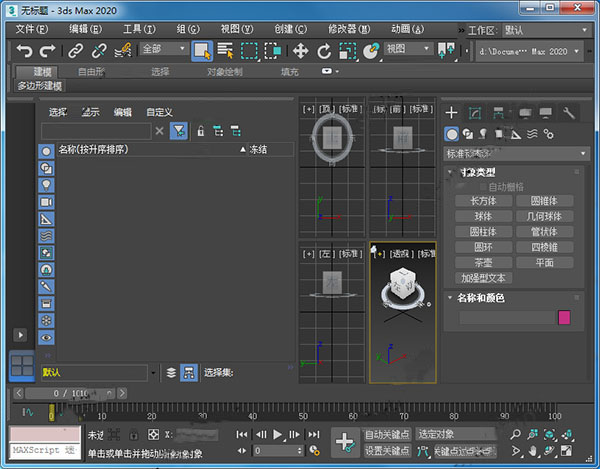600x469 pixels.
Task: Select Systems category gears icon
Action: pyautogui.click(x=549, y=134)
